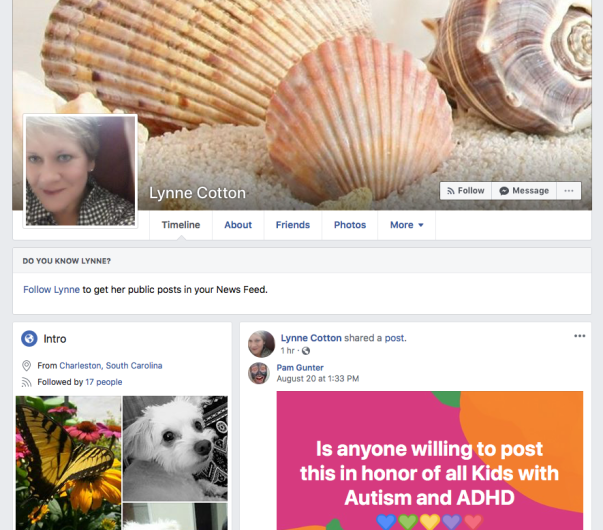Screen dimensions: 603x530
Task: Click the Intro globe icon
Action: (x=29, y=338)
